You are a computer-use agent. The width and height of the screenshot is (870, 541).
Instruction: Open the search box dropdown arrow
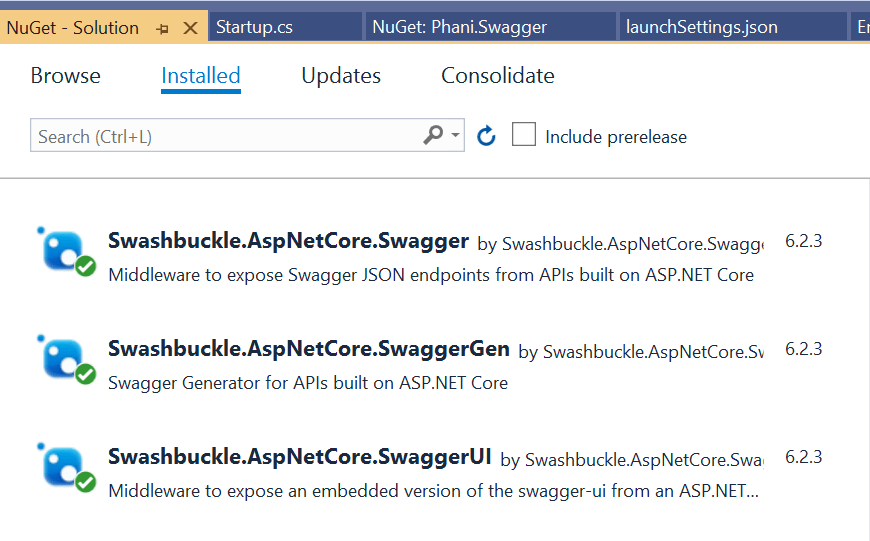[x=456, y=135]
